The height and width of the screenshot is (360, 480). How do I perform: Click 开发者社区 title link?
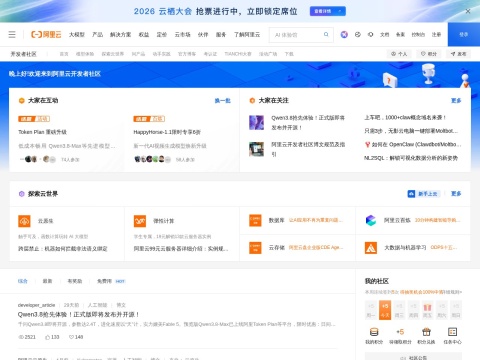point(23,54)
